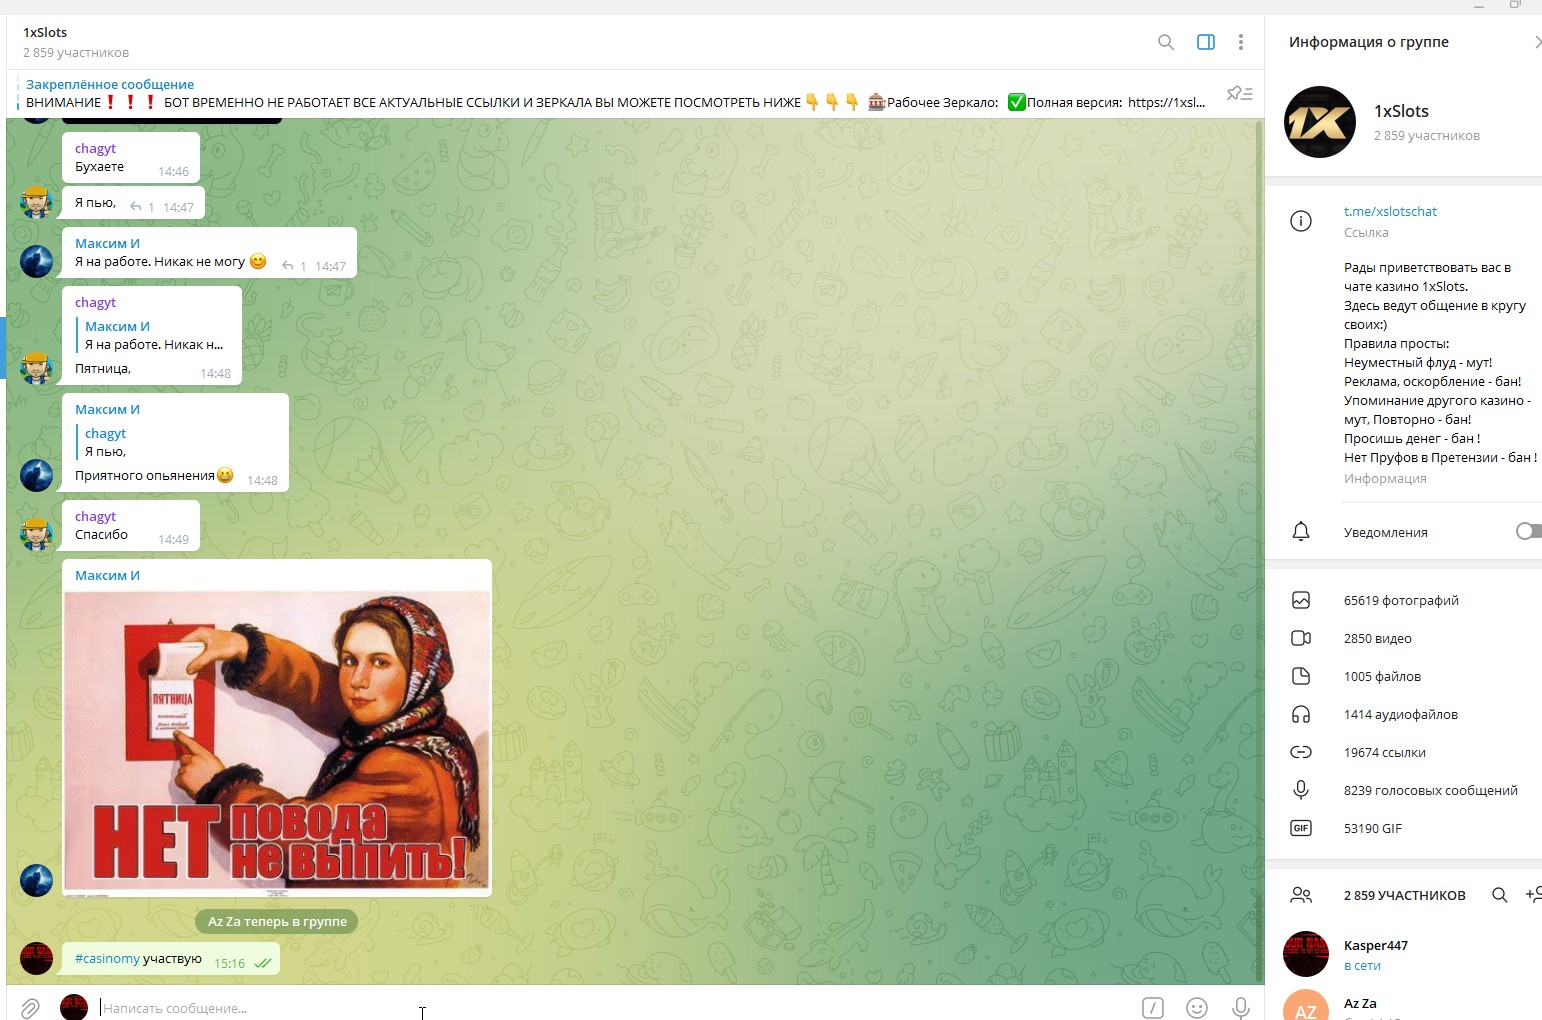Open the t.me/xslotschat group link
This screenshot has width=1542, height=1020.
coord(1390,211)
